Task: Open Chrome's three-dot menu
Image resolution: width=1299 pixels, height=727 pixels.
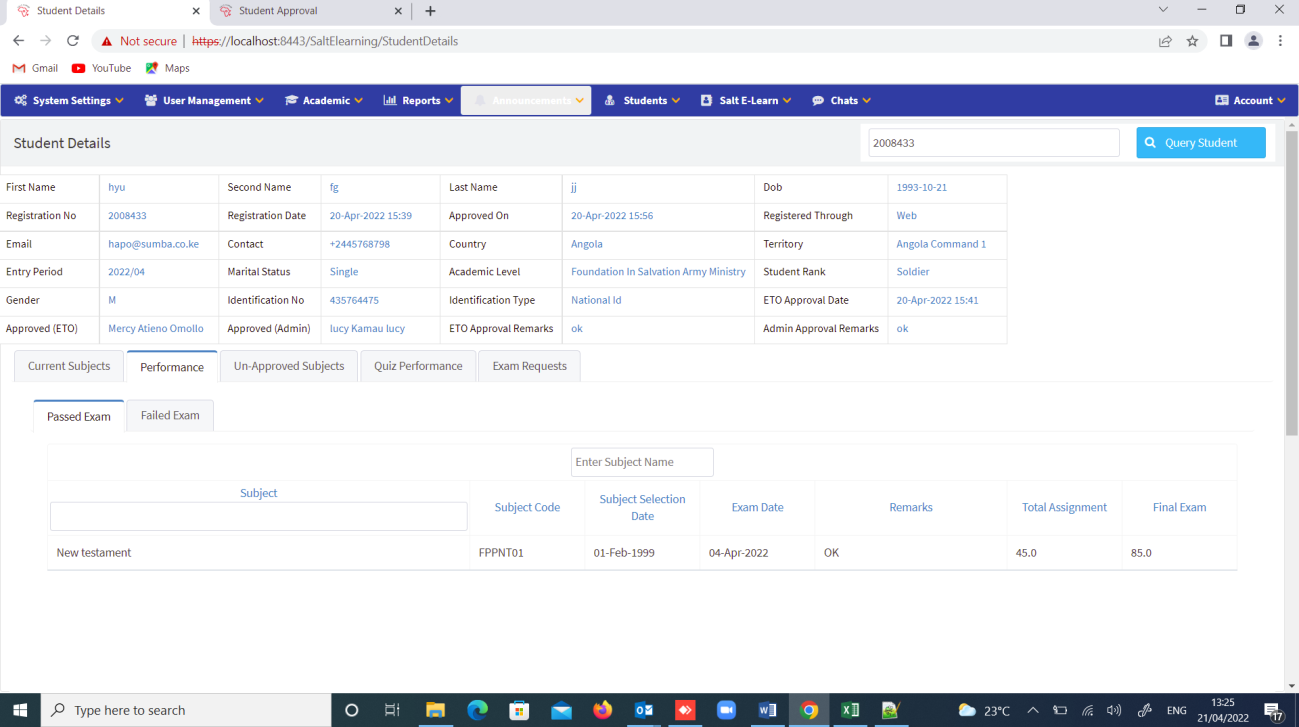Action: point(1280,41)
